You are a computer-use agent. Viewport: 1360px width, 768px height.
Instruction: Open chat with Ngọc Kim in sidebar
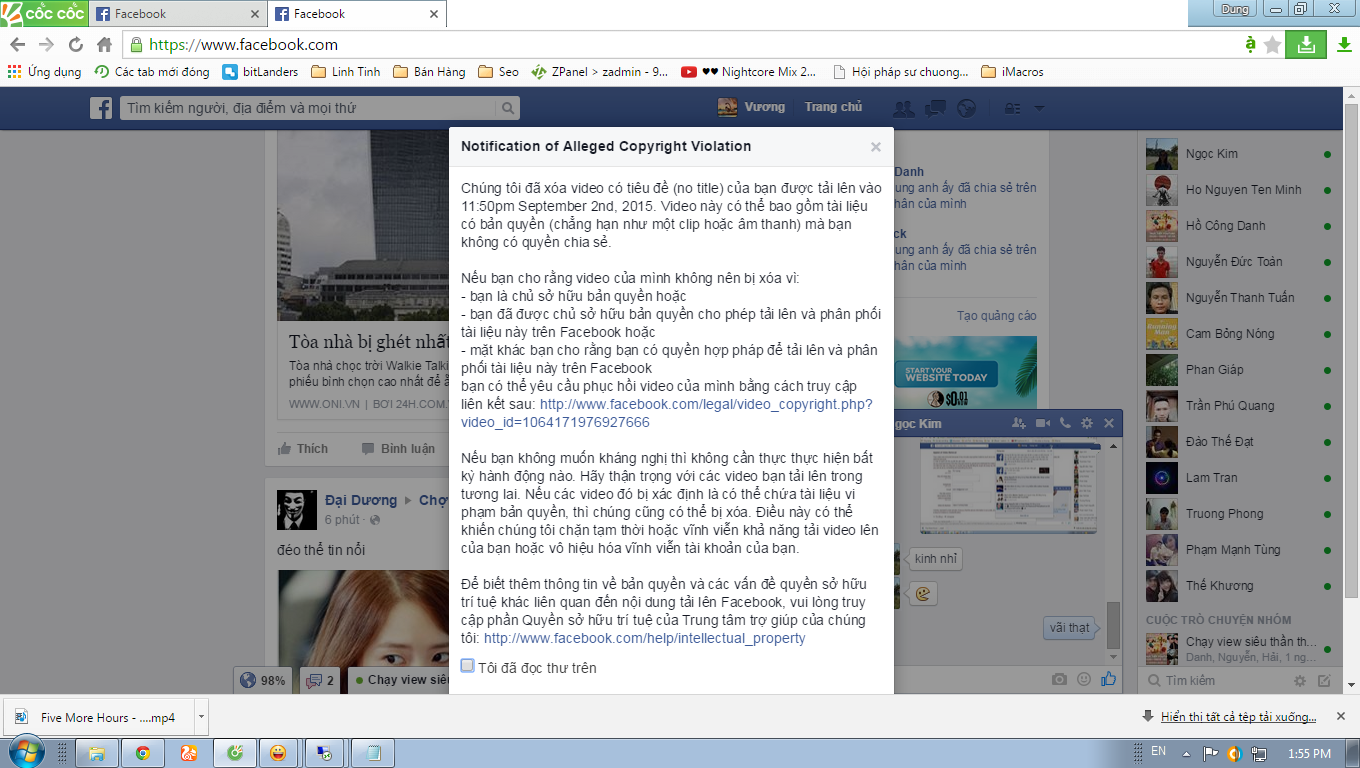tap(1239, 154)
